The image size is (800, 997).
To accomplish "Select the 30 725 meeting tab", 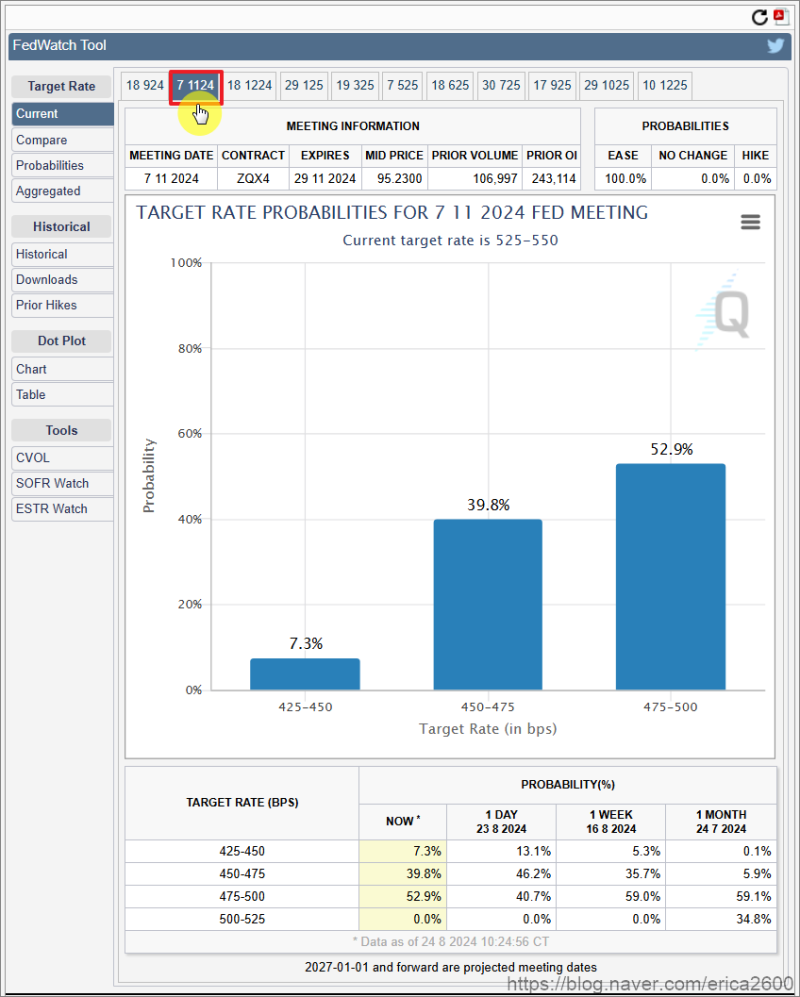I will [501, 85].
